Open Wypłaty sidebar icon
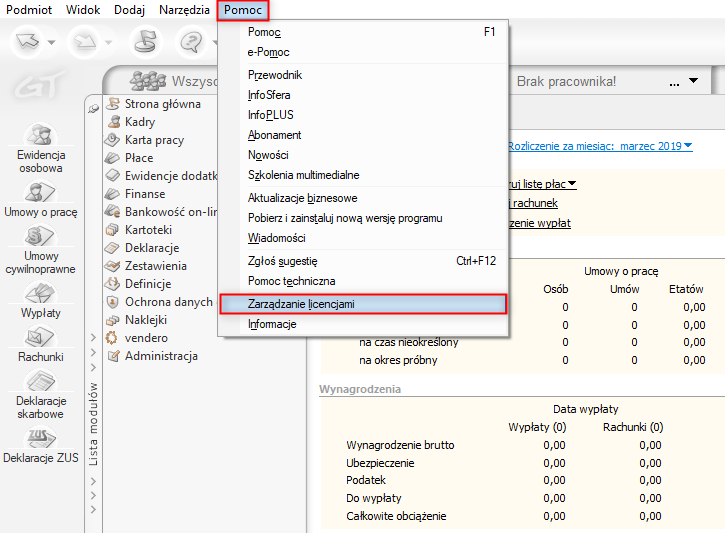This screenshot has height=533, width=725. [x=41, y=300]
